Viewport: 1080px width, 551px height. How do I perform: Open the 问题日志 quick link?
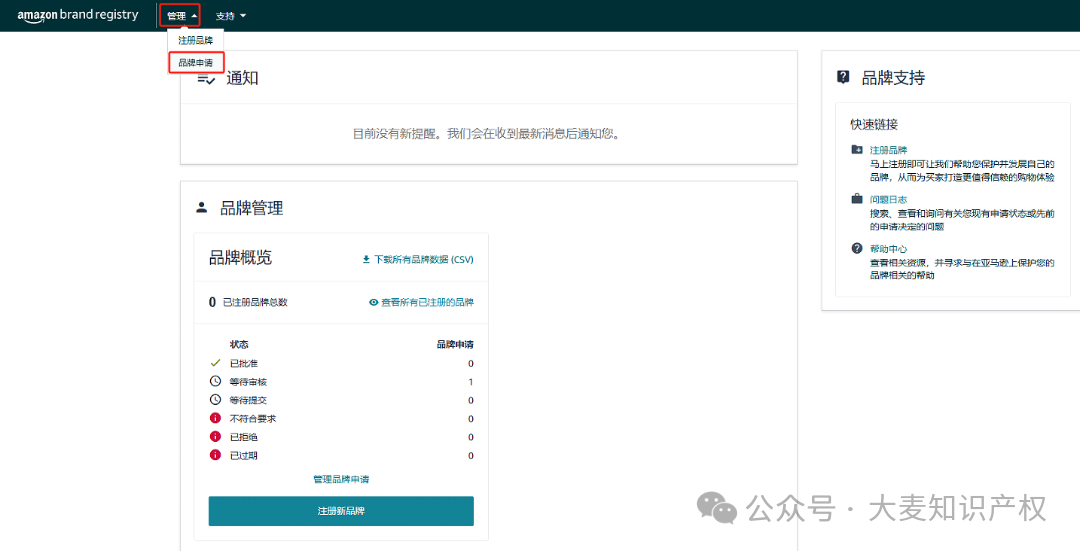click(x=889, y=200)
